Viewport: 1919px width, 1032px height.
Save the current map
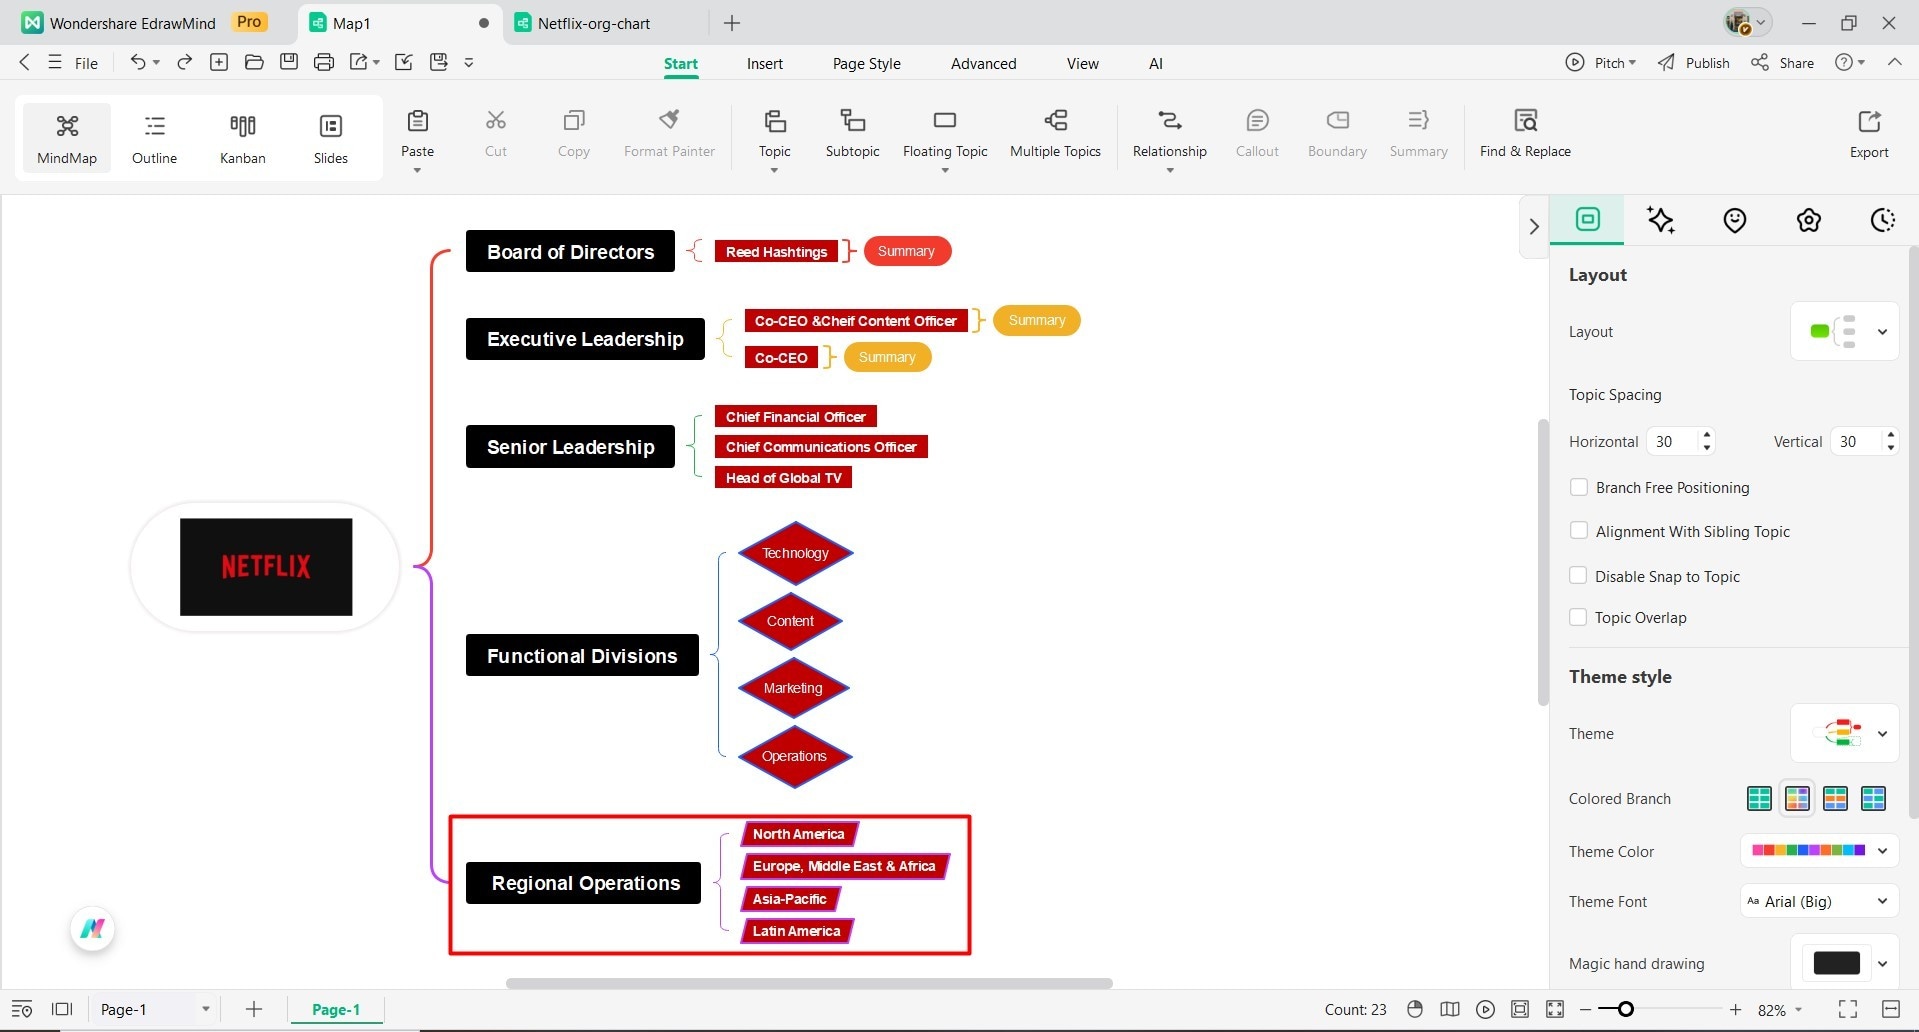point(289,62)
